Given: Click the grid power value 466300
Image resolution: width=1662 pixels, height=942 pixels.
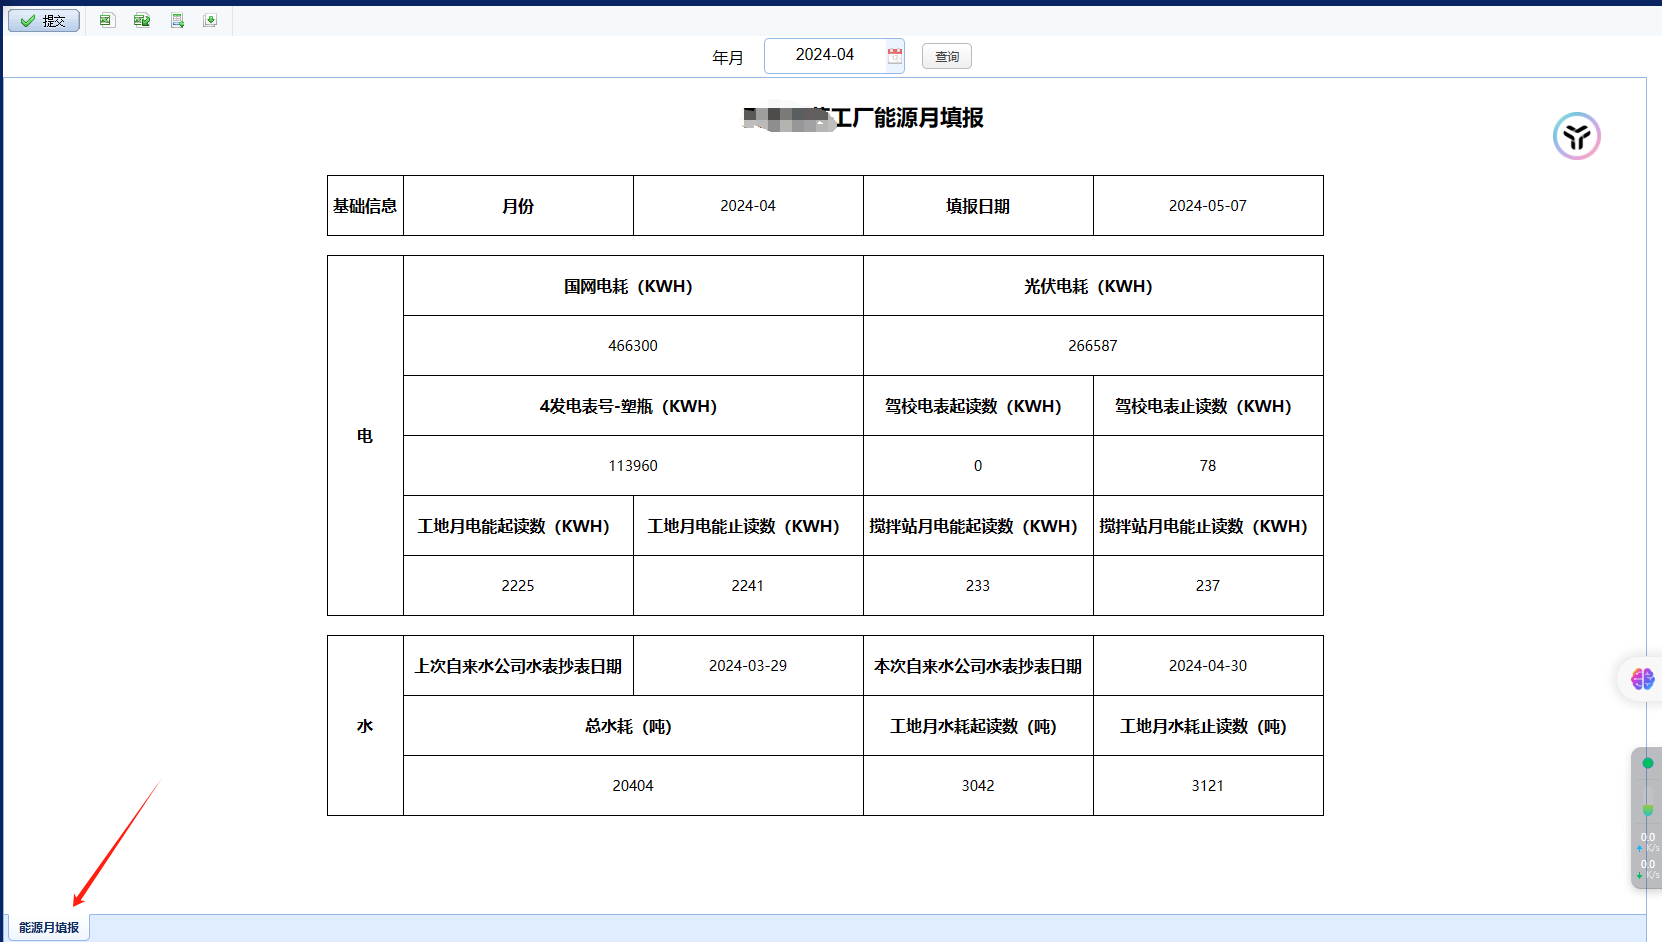Looking at the screenshot, I should 633,346.
